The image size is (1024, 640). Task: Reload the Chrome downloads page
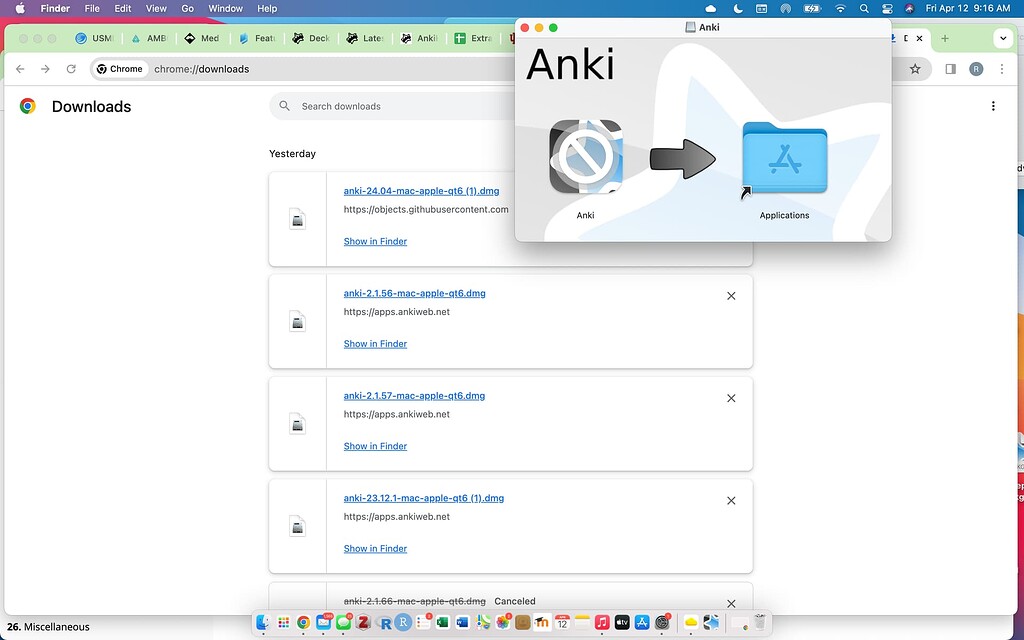point(71,69)
